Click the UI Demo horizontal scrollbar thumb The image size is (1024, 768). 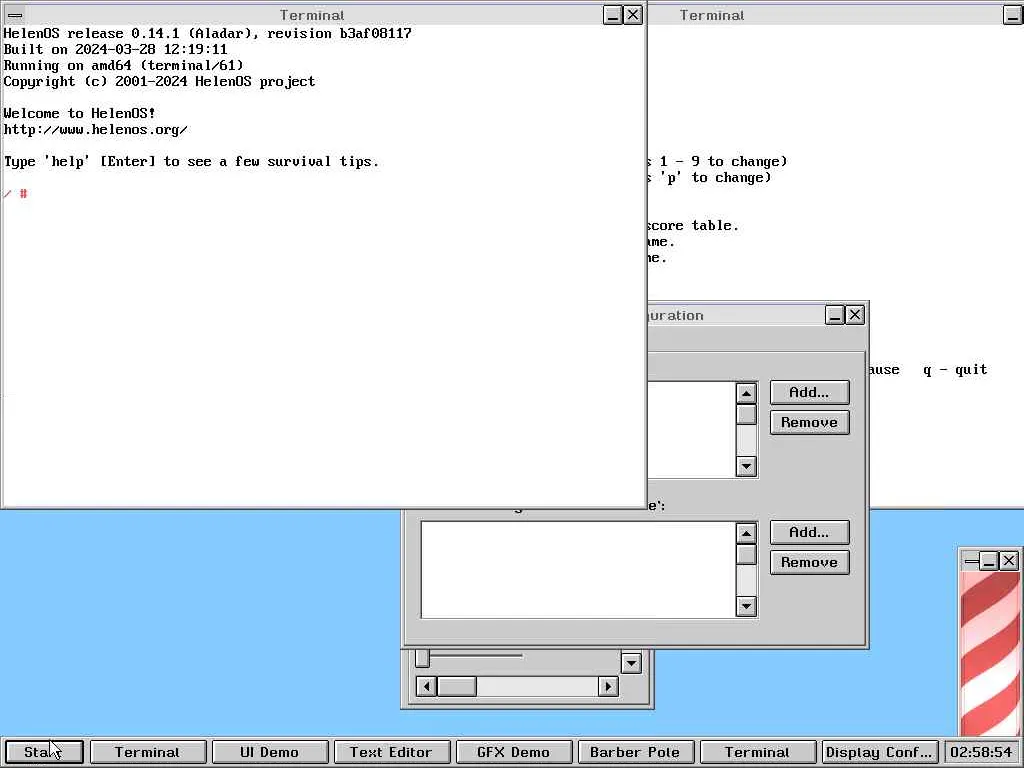(456, 686)
